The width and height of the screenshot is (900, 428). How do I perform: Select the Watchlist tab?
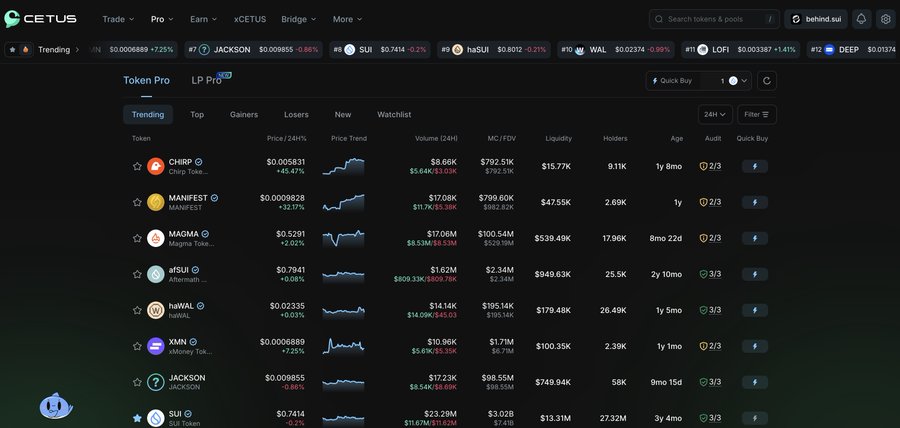coord(394,115)
